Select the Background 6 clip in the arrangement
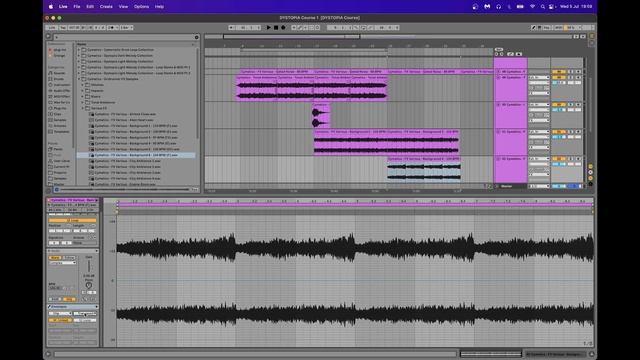The image size is (640, 360). pos(424,169)
